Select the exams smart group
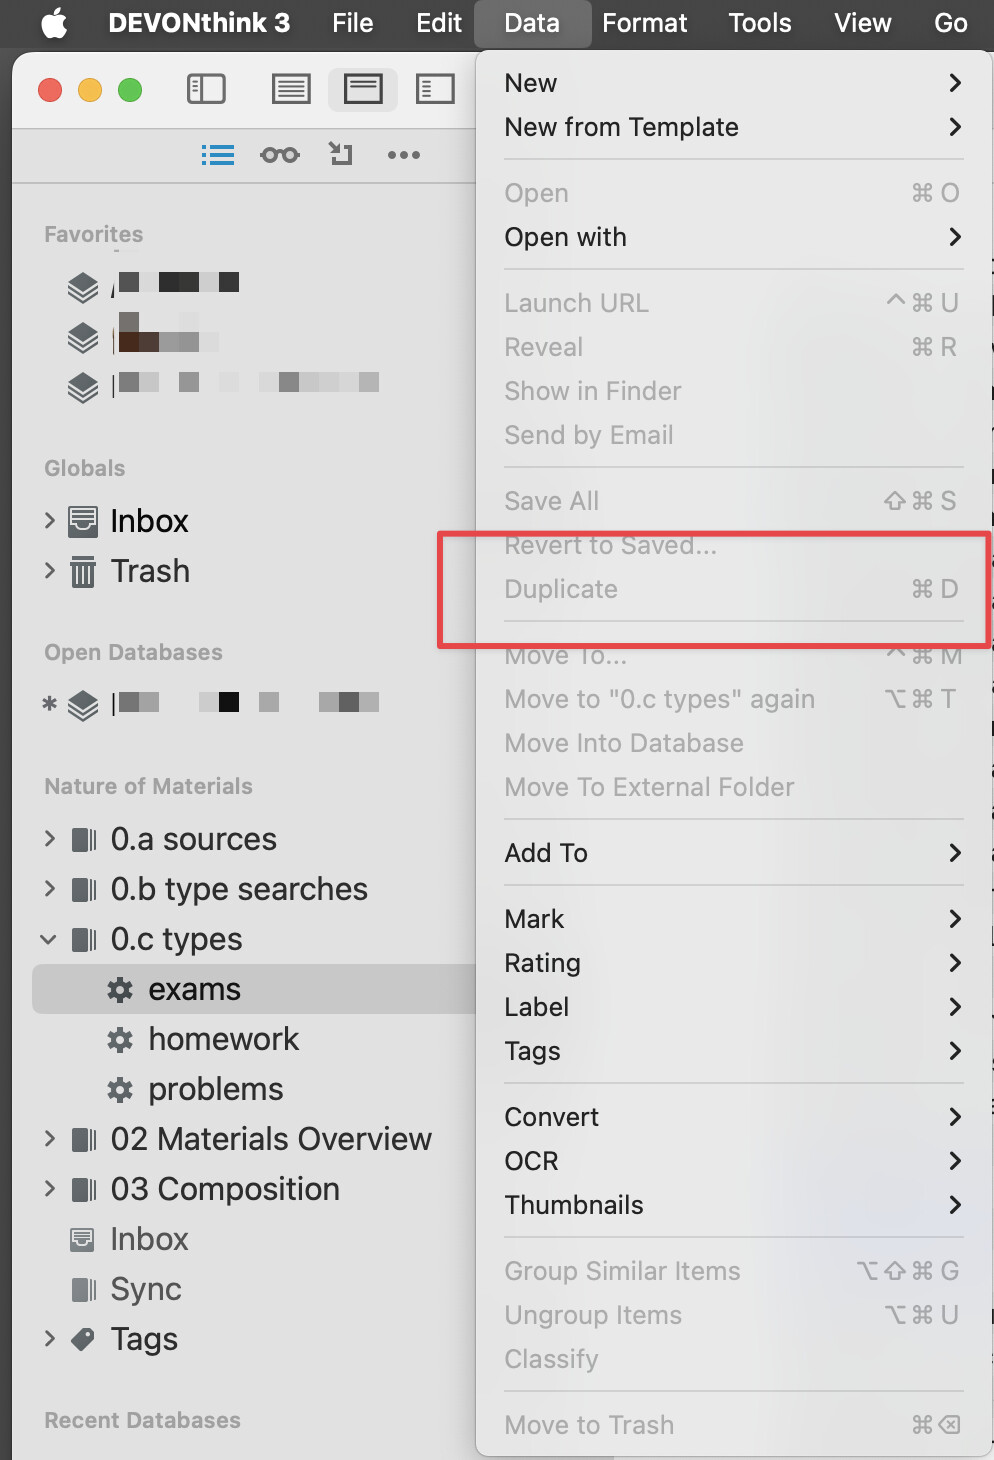The width and height of the screenshot is (994, 1460). pos(194,989)
